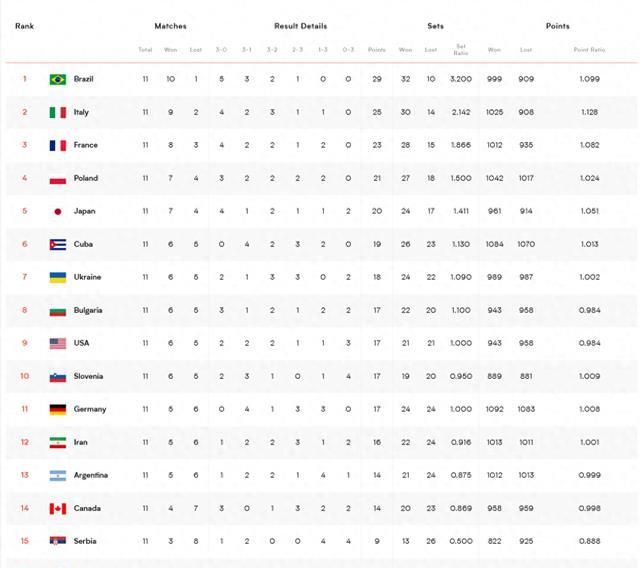The width and height of the screenshot is (640, 568).
Task: Click the France flag icon
Action: coord(58,145)
